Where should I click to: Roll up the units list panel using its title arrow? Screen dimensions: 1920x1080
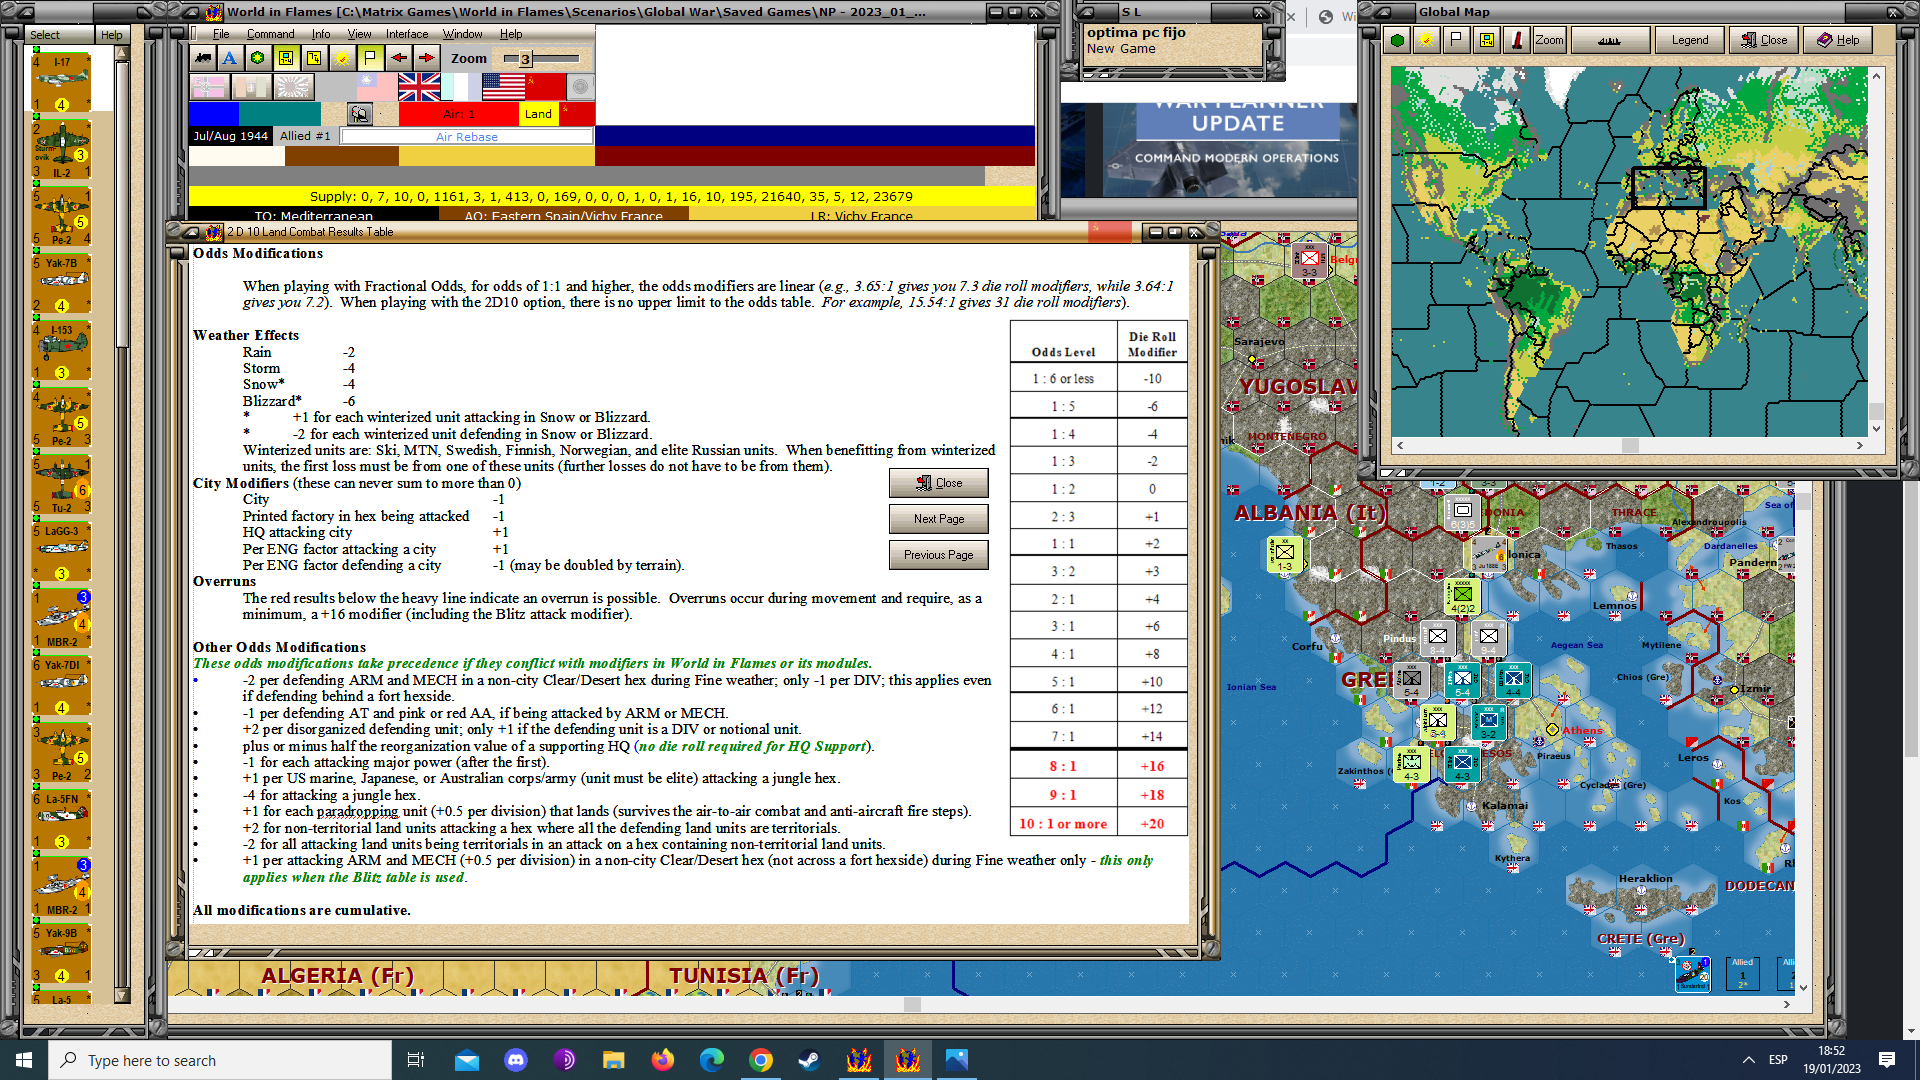pos(24,12)
